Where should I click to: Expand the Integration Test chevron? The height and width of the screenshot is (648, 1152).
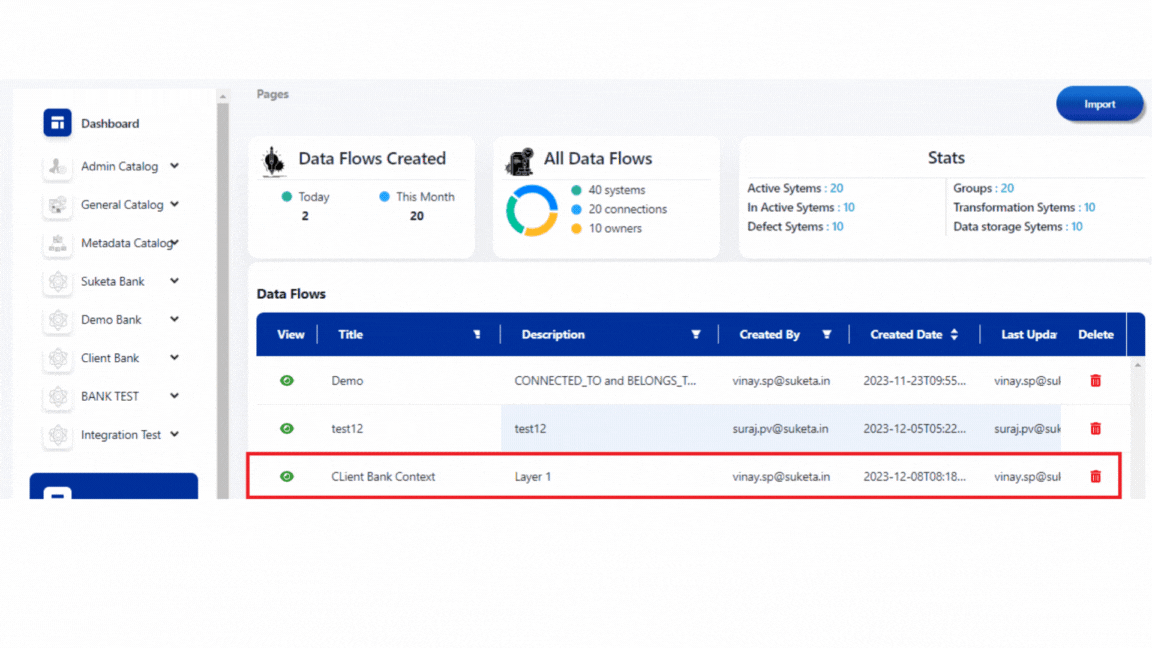pyautogui.click(x=174, y=434)
